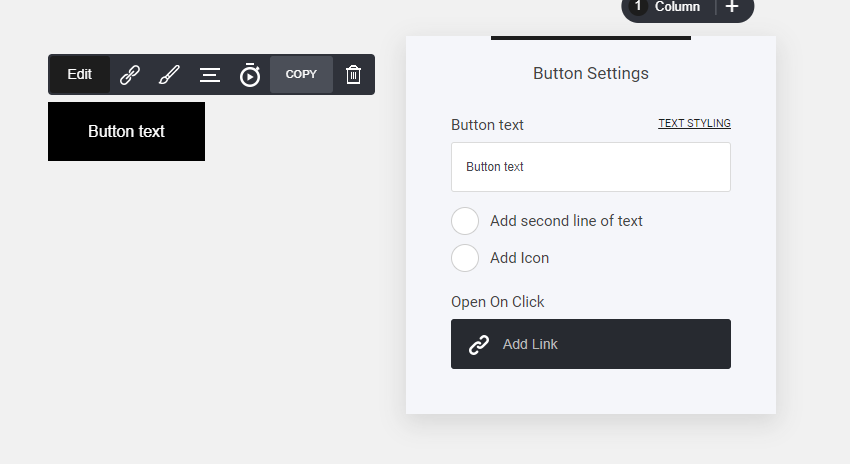Delete the button using the trash icon

(x=353, y=75)
